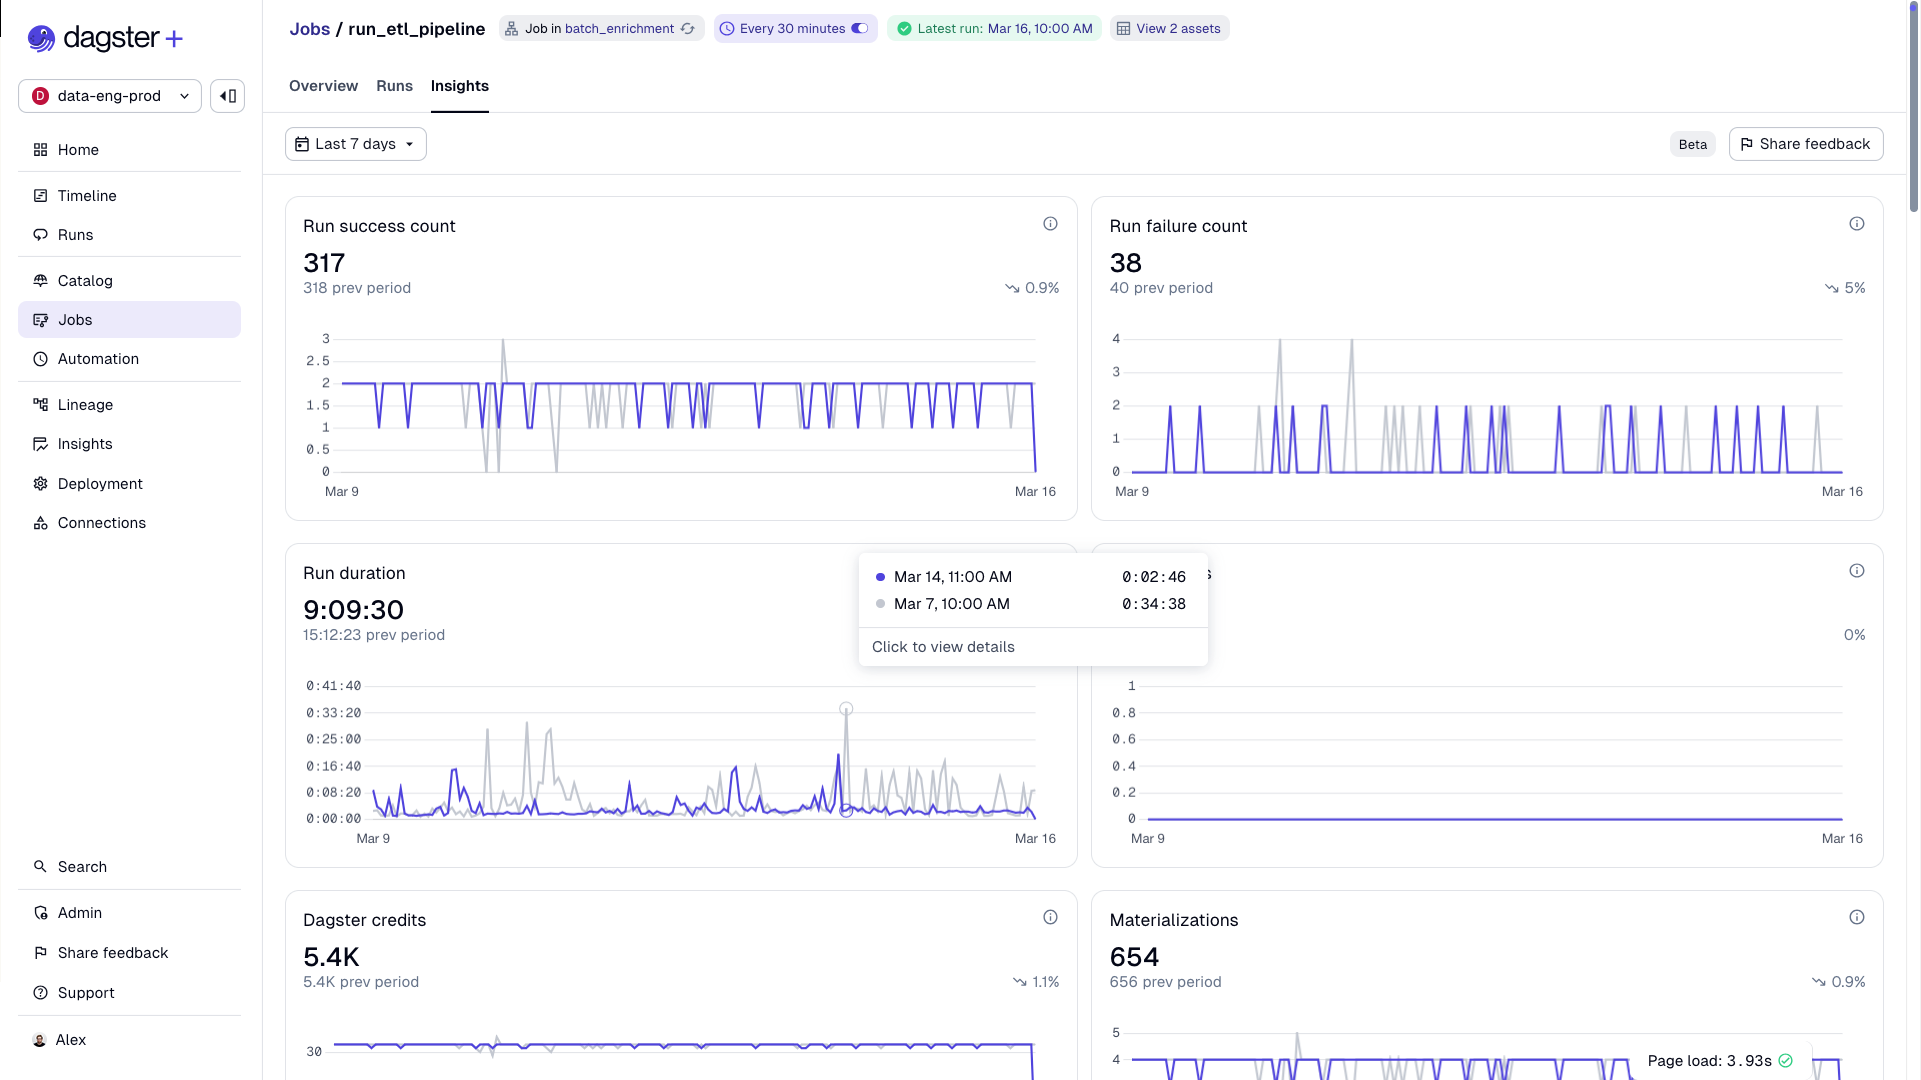1921x1080 pixels.
Task: Toggle the Every 30 minutes schedule switch
Action: pyautogui.click(x=859, y=29)
